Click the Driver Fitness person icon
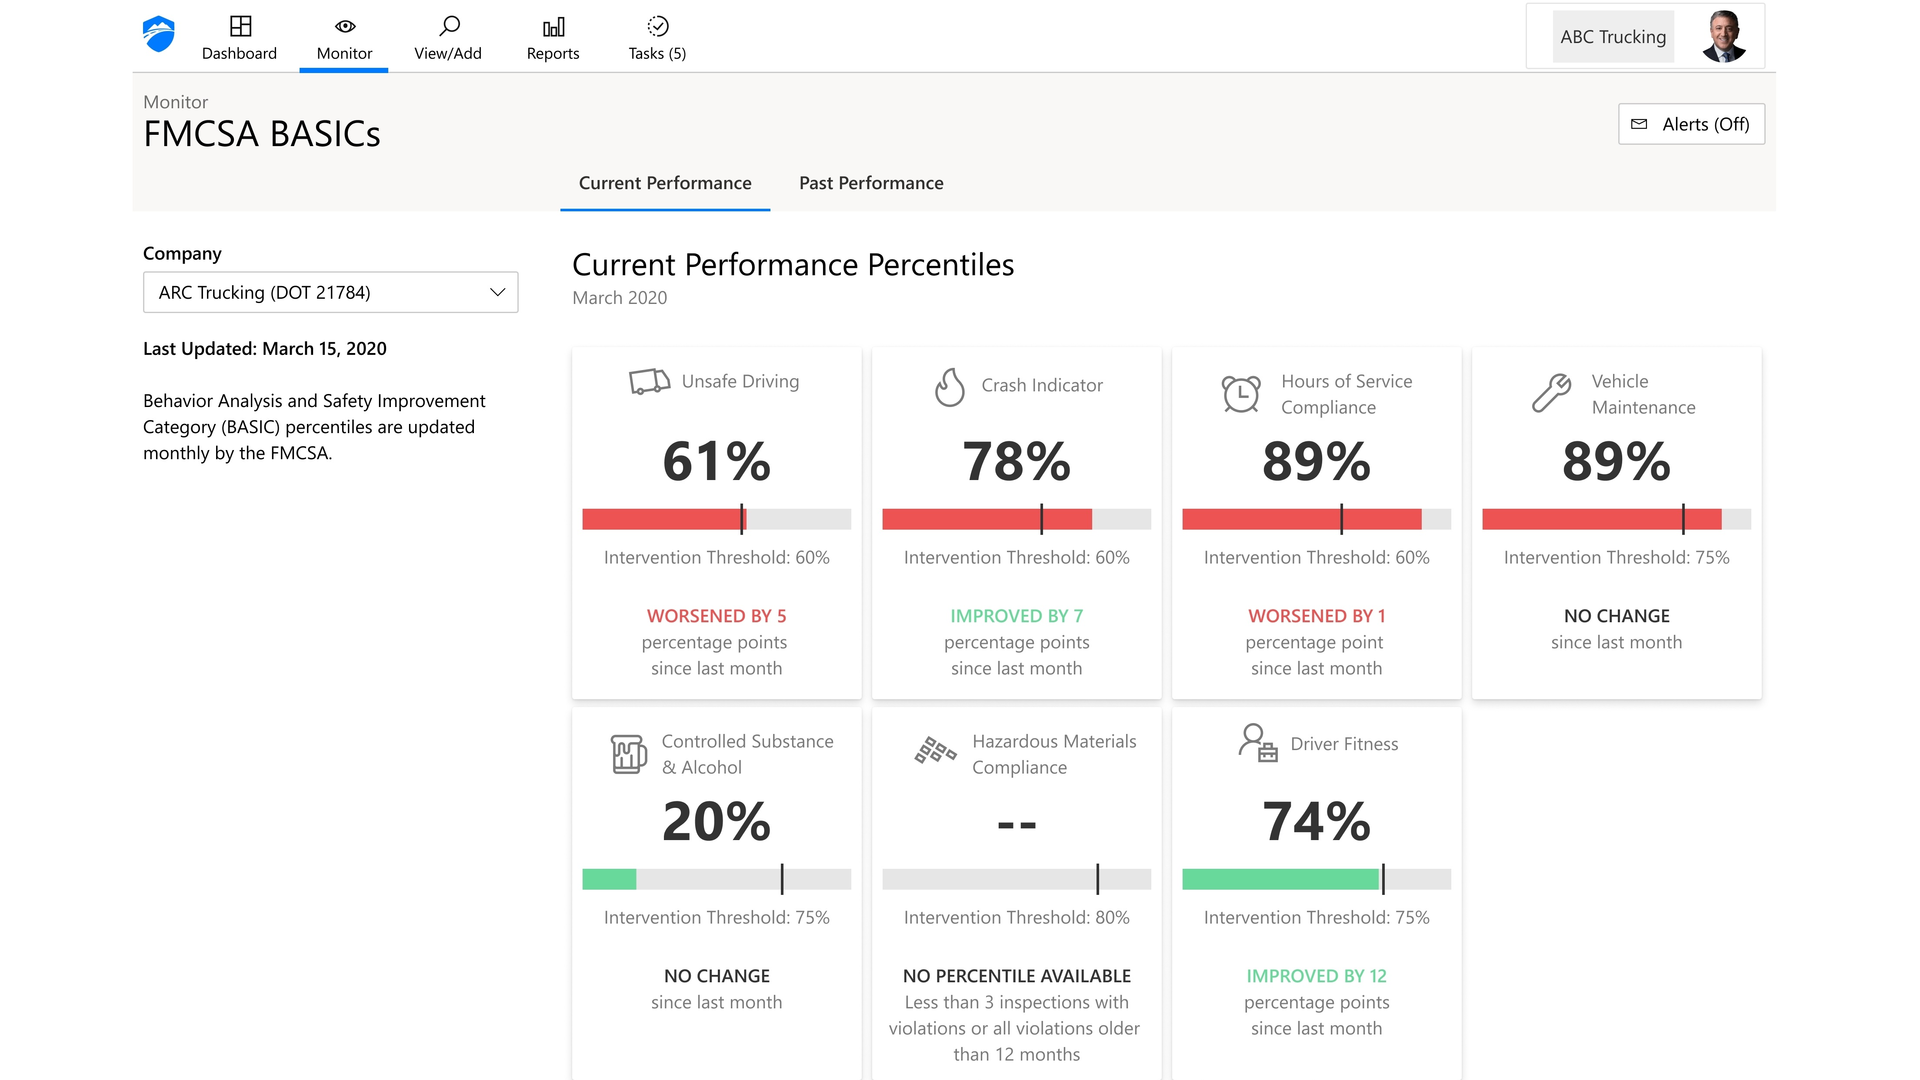Viewport: 1920px width, 1080px height. pyautogui.click(x=1257, y=743)
